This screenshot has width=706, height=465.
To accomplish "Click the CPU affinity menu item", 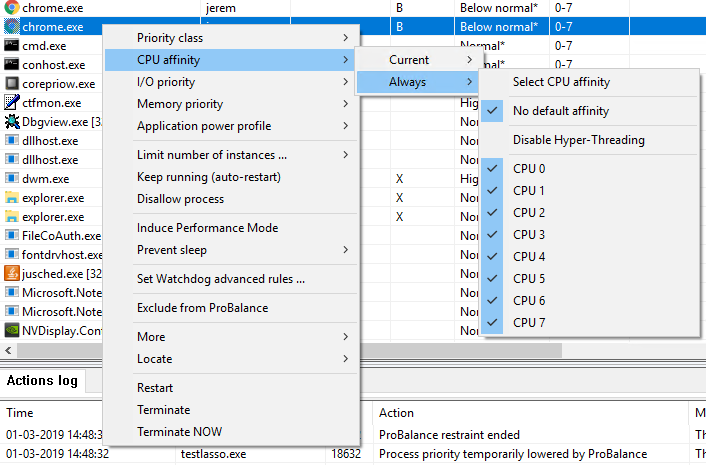I will [231, 60].
